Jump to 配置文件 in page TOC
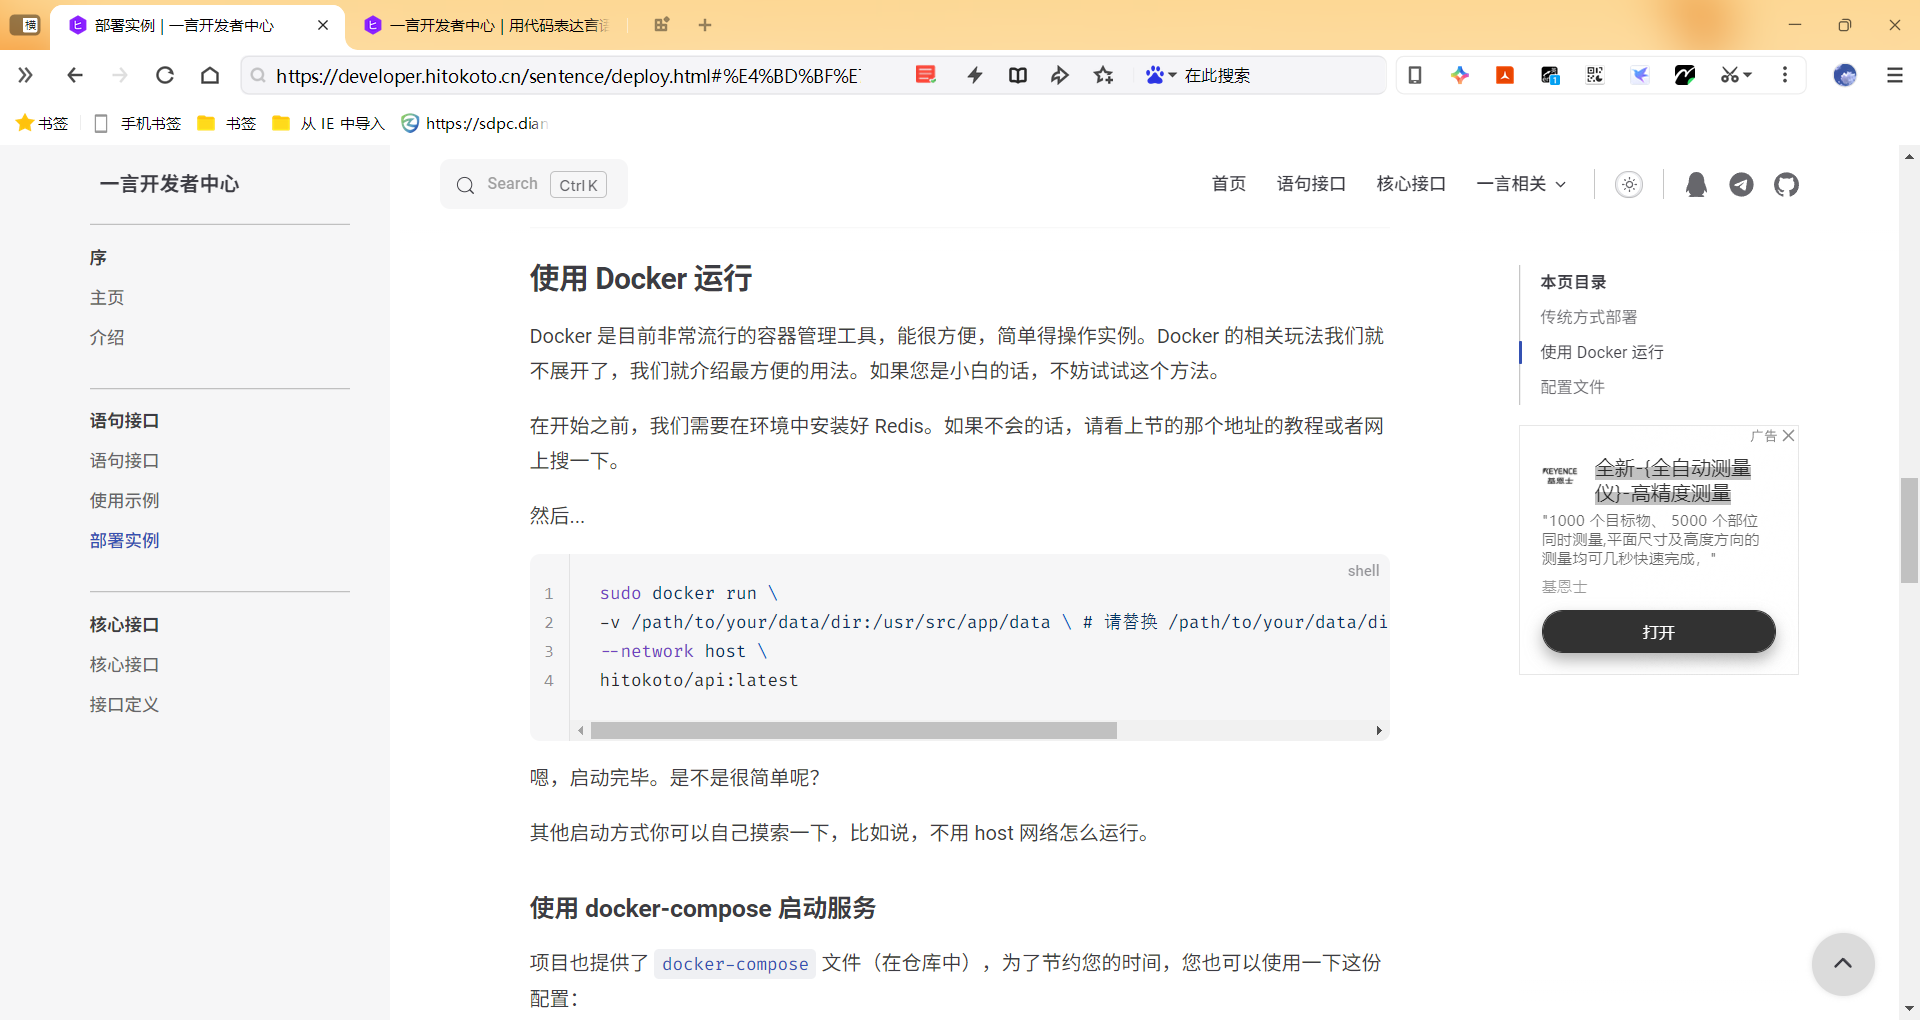This screenshot has height=1020, width=1920. coord(1572,387)
